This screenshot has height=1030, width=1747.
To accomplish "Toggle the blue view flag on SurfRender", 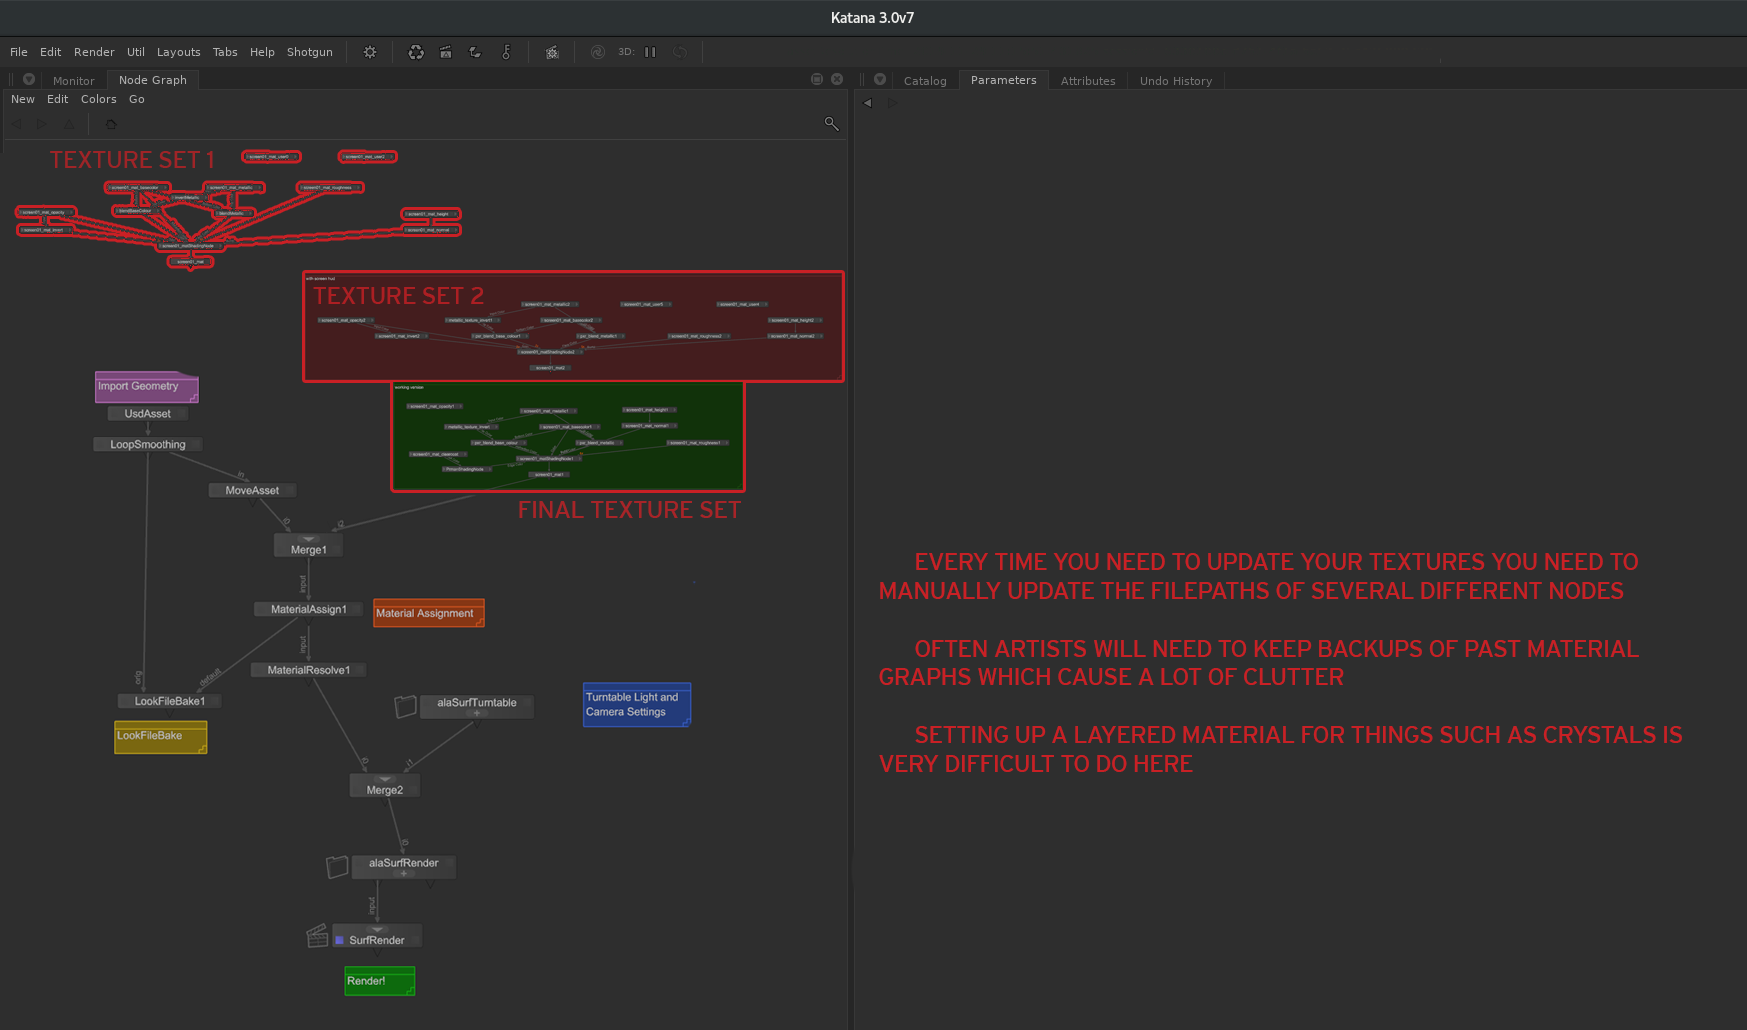I will point(340,940).
